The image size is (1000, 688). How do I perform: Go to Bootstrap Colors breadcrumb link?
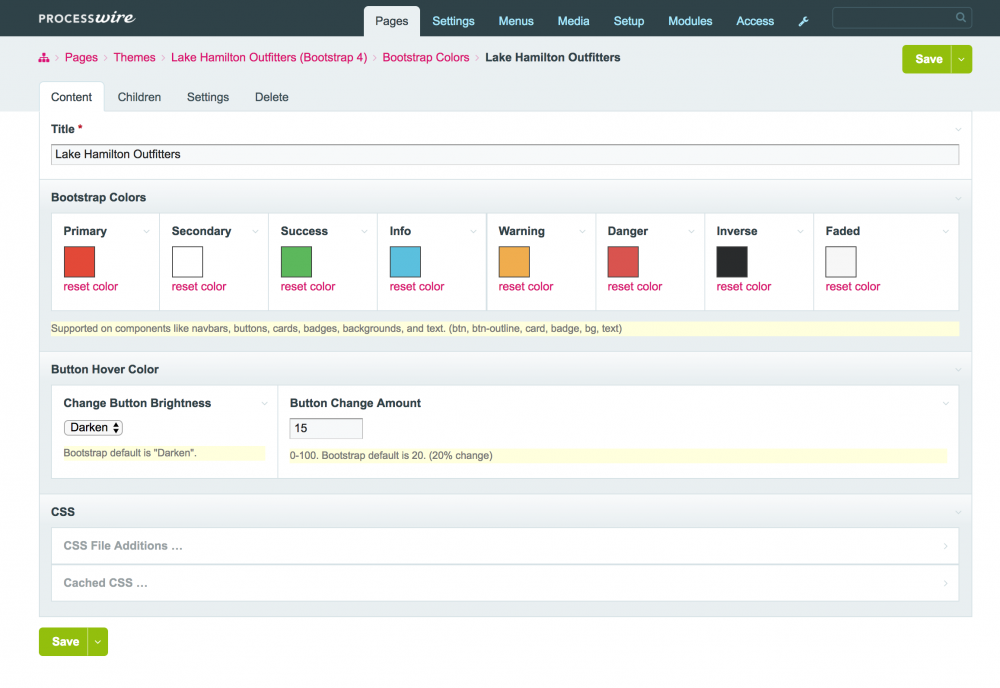click(426, 58)
